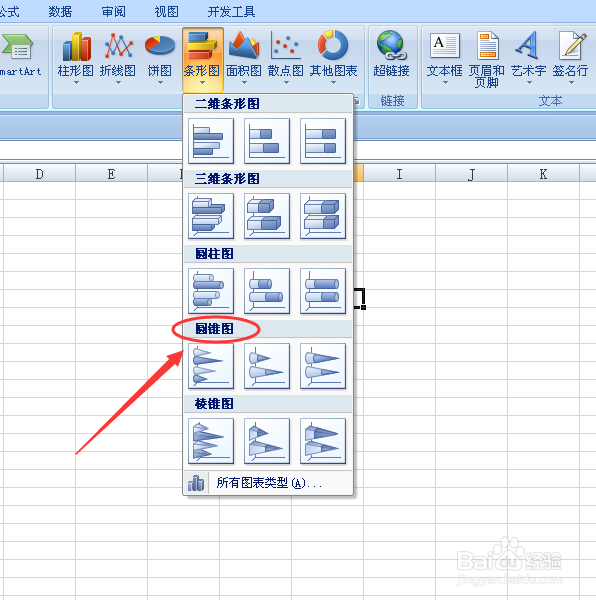Viewport: 596px width, 600px height.
Task: Expand dropdown arrow under 文本框
Action: tap(445, 82)
